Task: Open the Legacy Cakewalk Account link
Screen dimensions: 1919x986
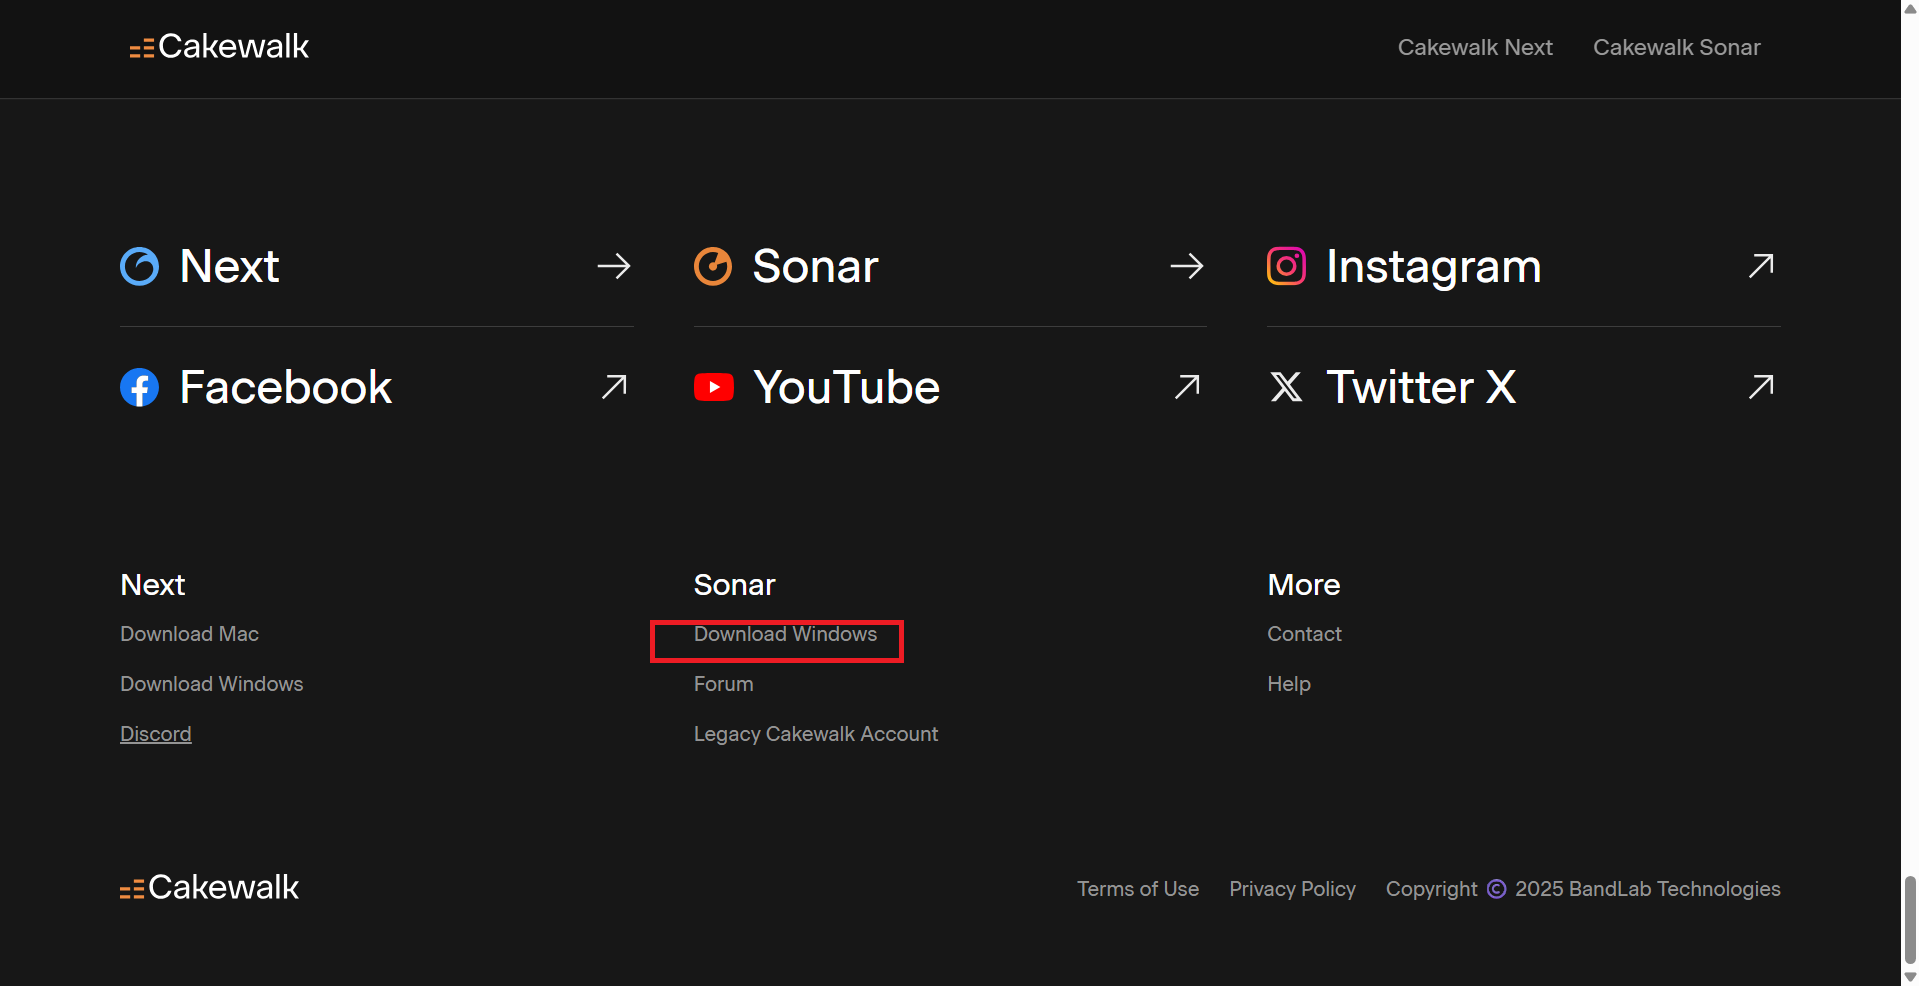Action: pos(815,734)
